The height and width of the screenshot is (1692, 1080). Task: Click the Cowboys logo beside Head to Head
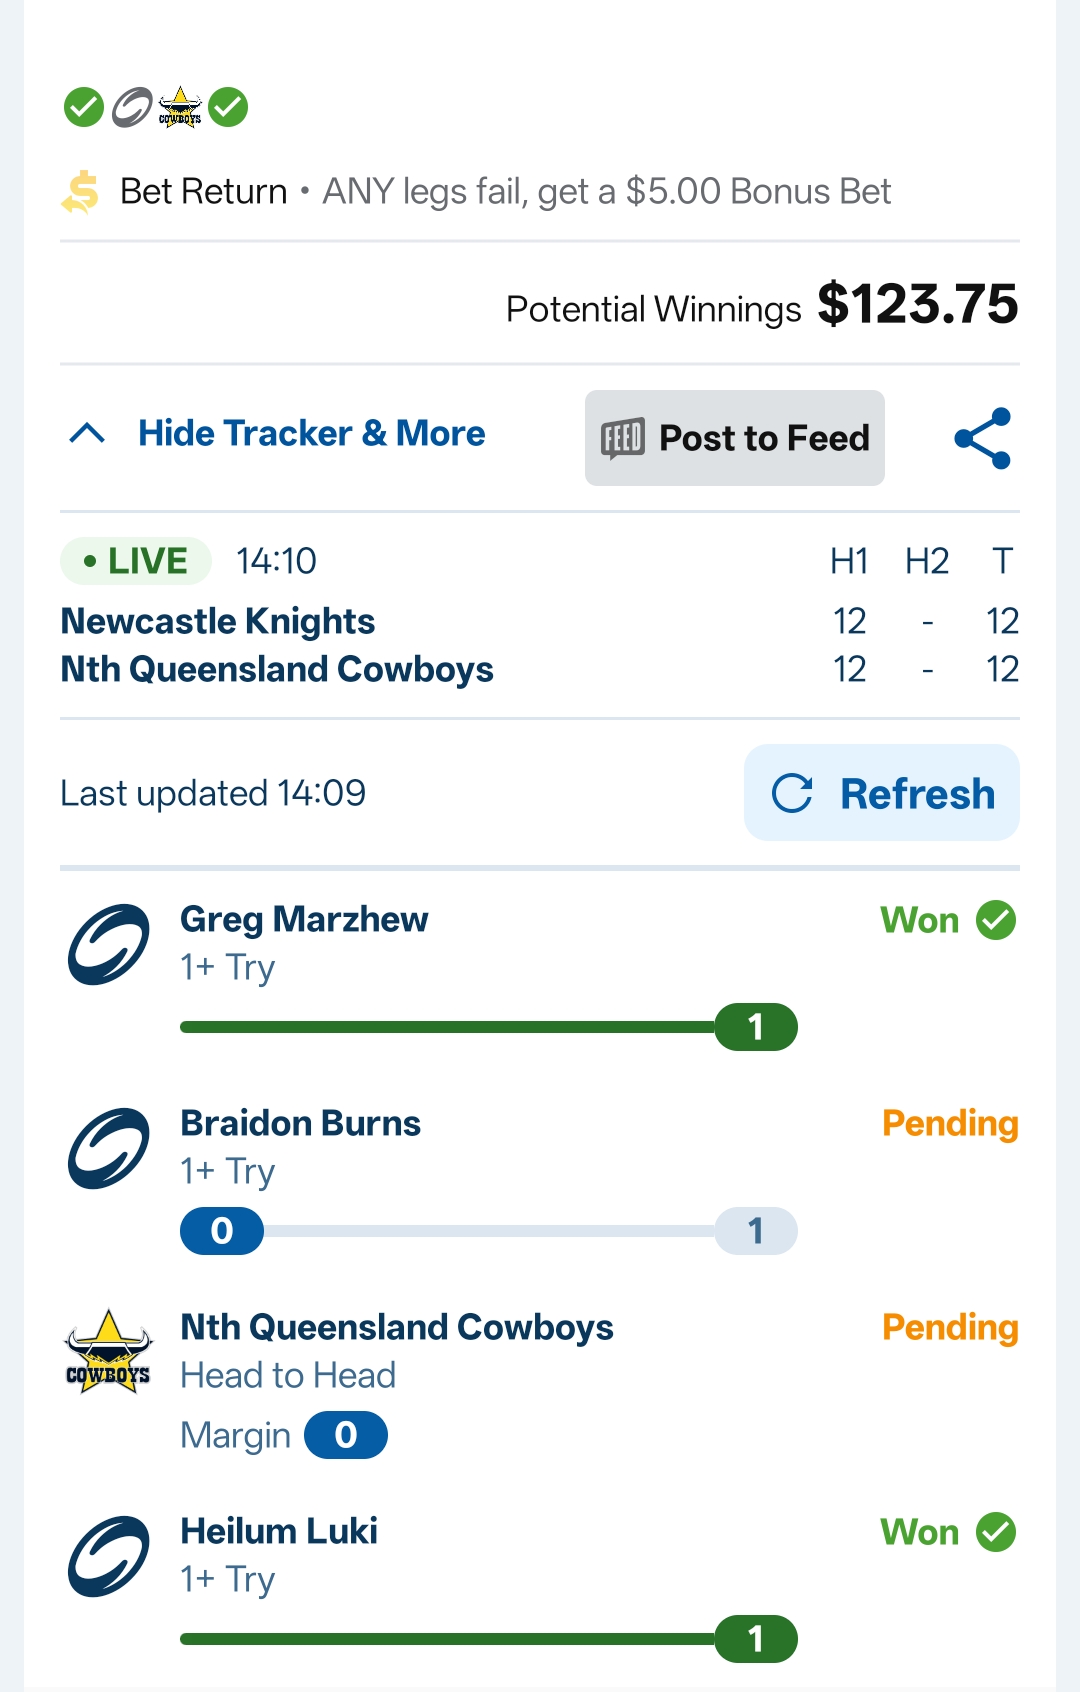click(108, 1353)
